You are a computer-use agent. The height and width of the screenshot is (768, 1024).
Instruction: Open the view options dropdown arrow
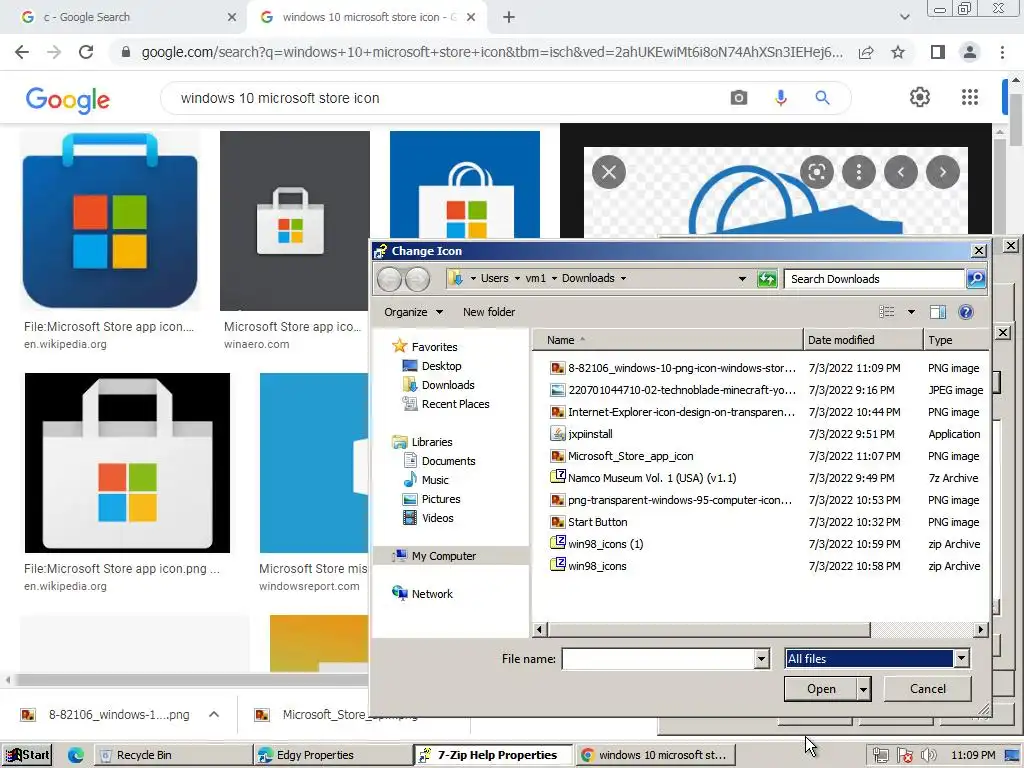point(911,312)
